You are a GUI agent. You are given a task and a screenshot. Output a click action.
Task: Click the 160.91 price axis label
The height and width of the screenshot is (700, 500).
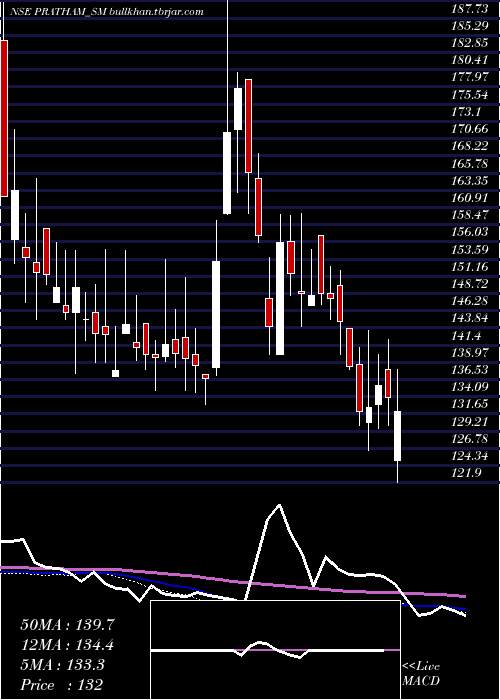coord(470,198)
